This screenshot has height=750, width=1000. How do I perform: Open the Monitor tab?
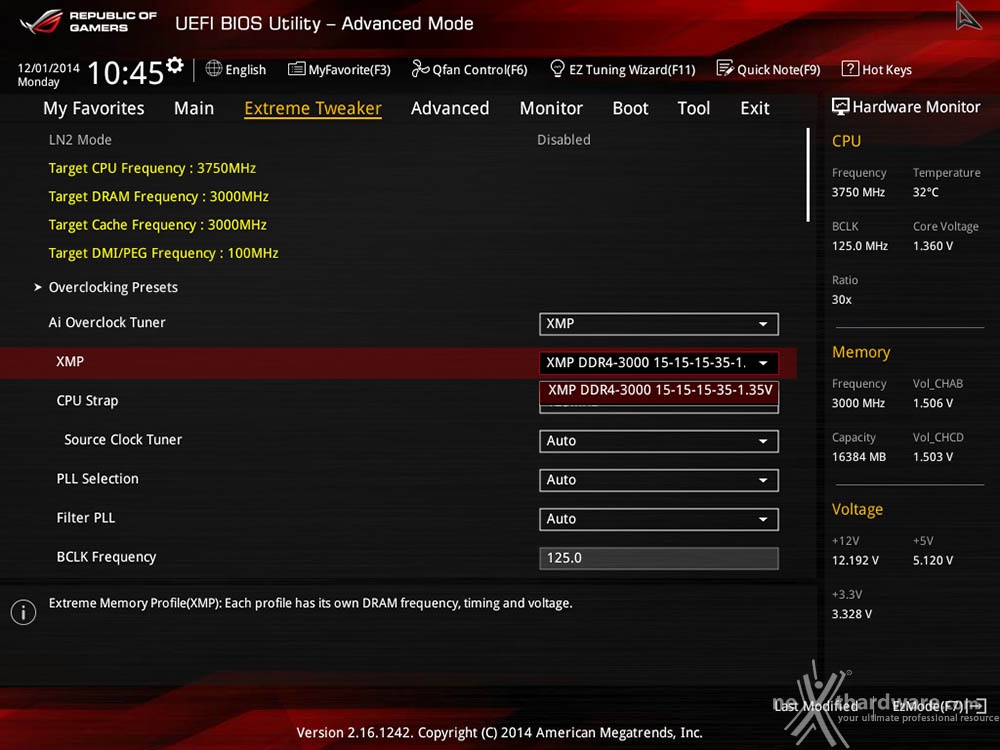click(551, 108)
